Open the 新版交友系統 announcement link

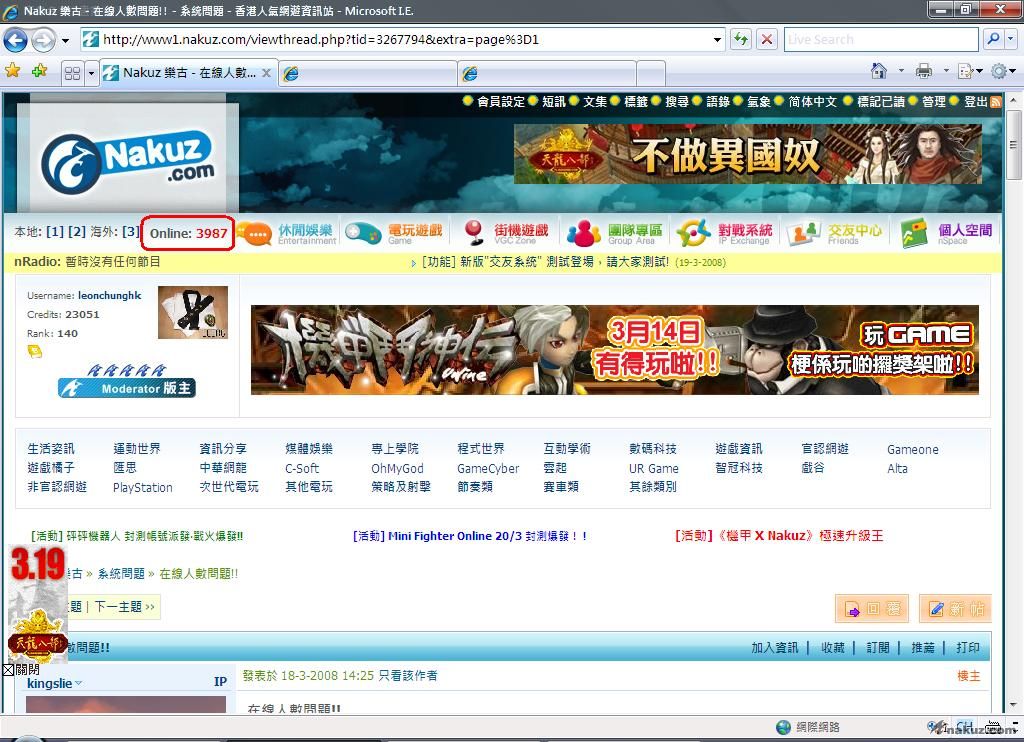(x=545, y=262)
